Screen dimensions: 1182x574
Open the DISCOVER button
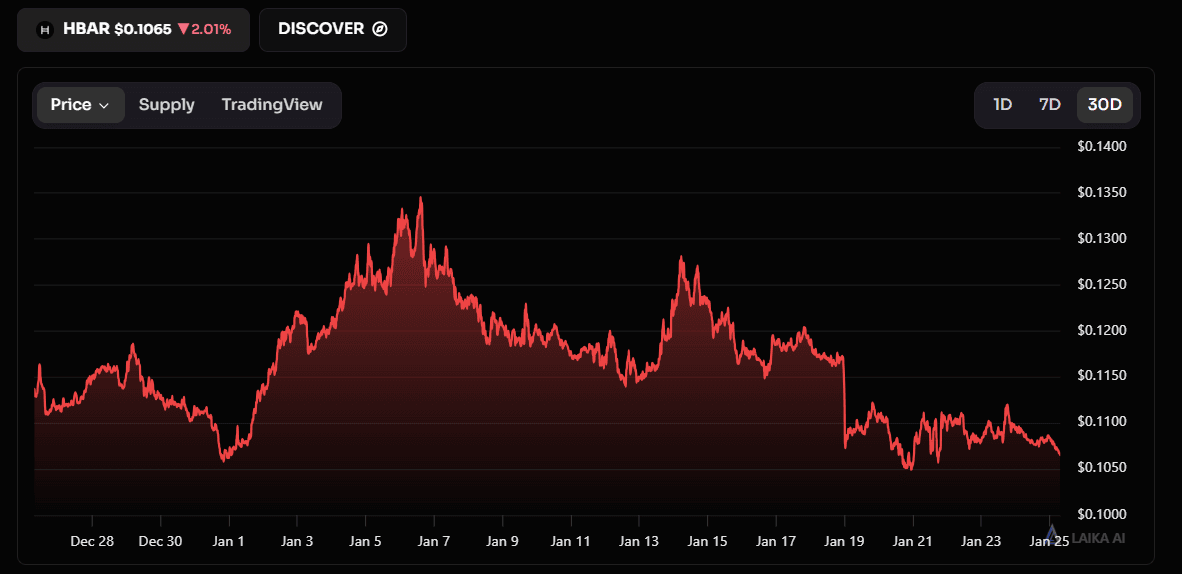pyautogui.click(x=332, y=30)
